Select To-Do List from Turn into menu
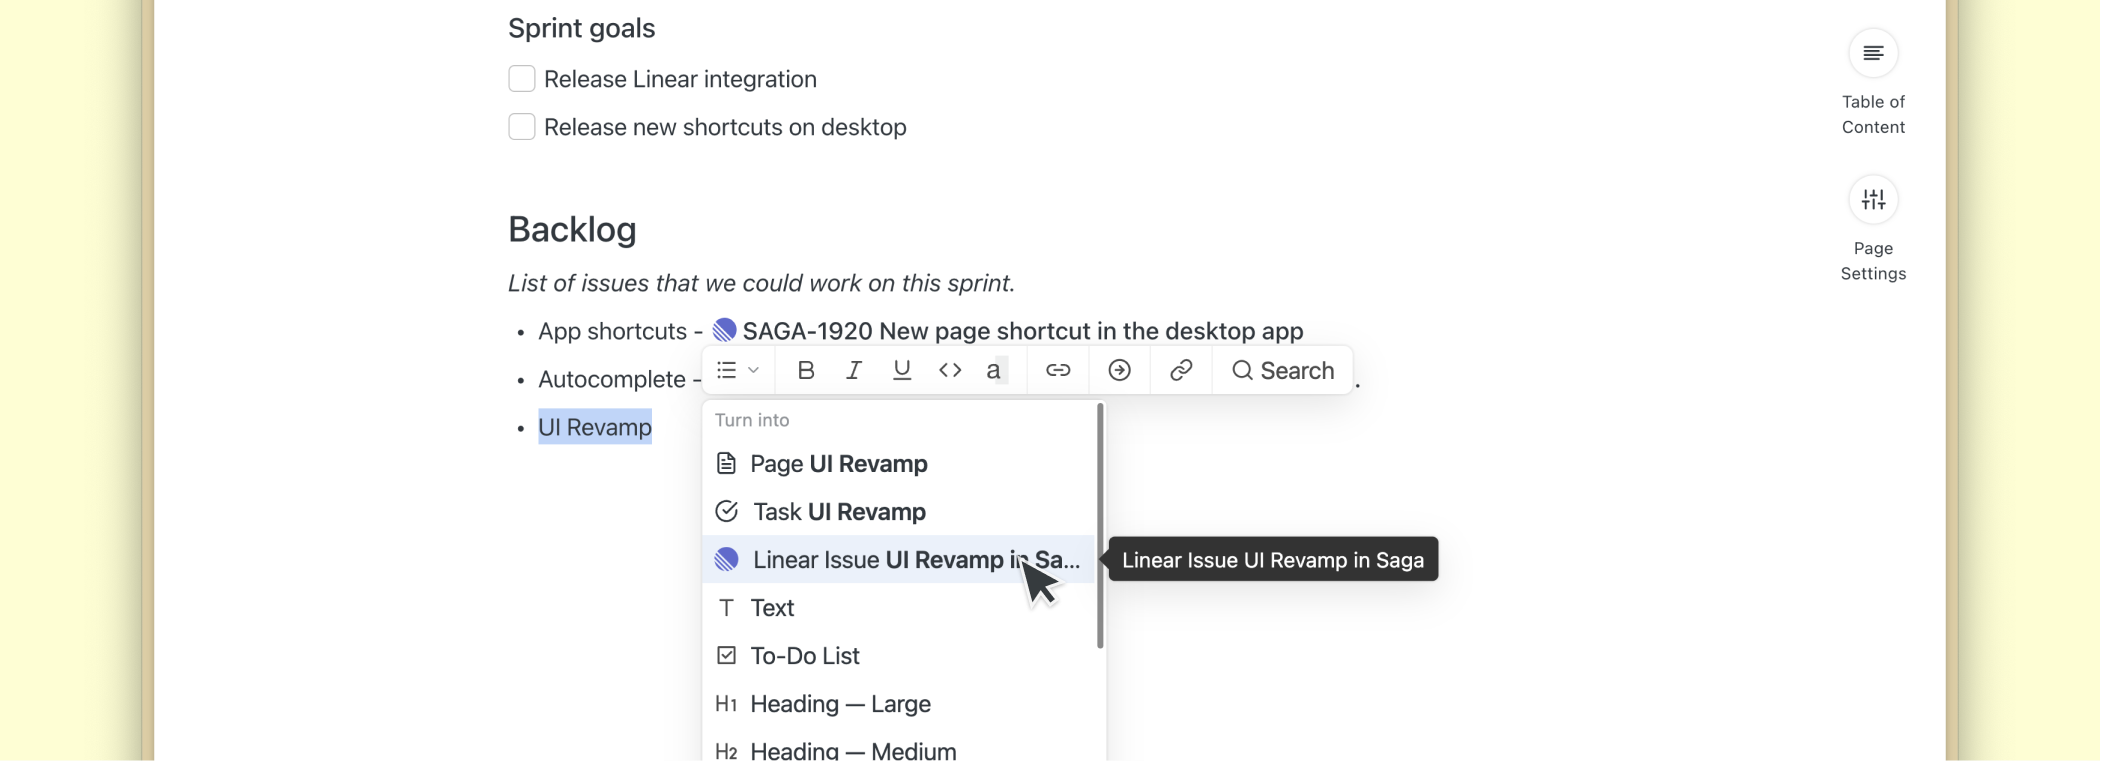2101x761 pixels. tap(804, 656)
